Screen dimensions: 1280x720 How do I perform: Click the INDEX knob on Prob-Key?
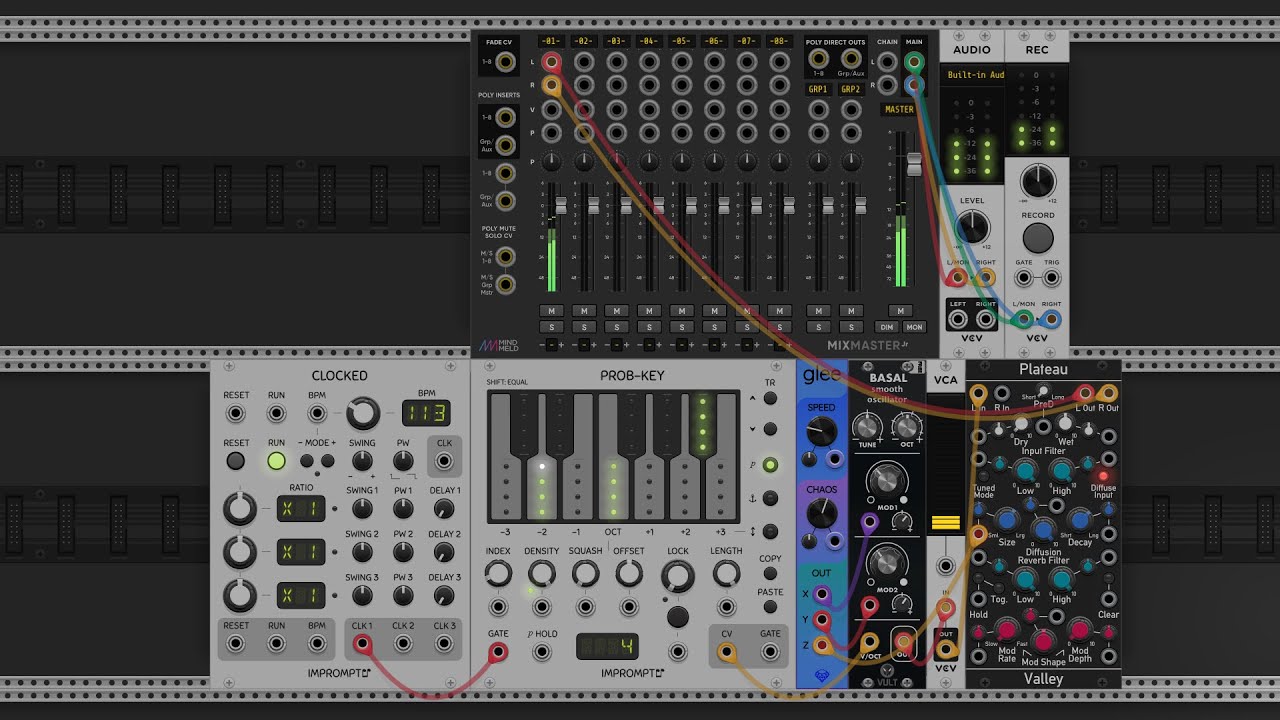tap(498, 574)
